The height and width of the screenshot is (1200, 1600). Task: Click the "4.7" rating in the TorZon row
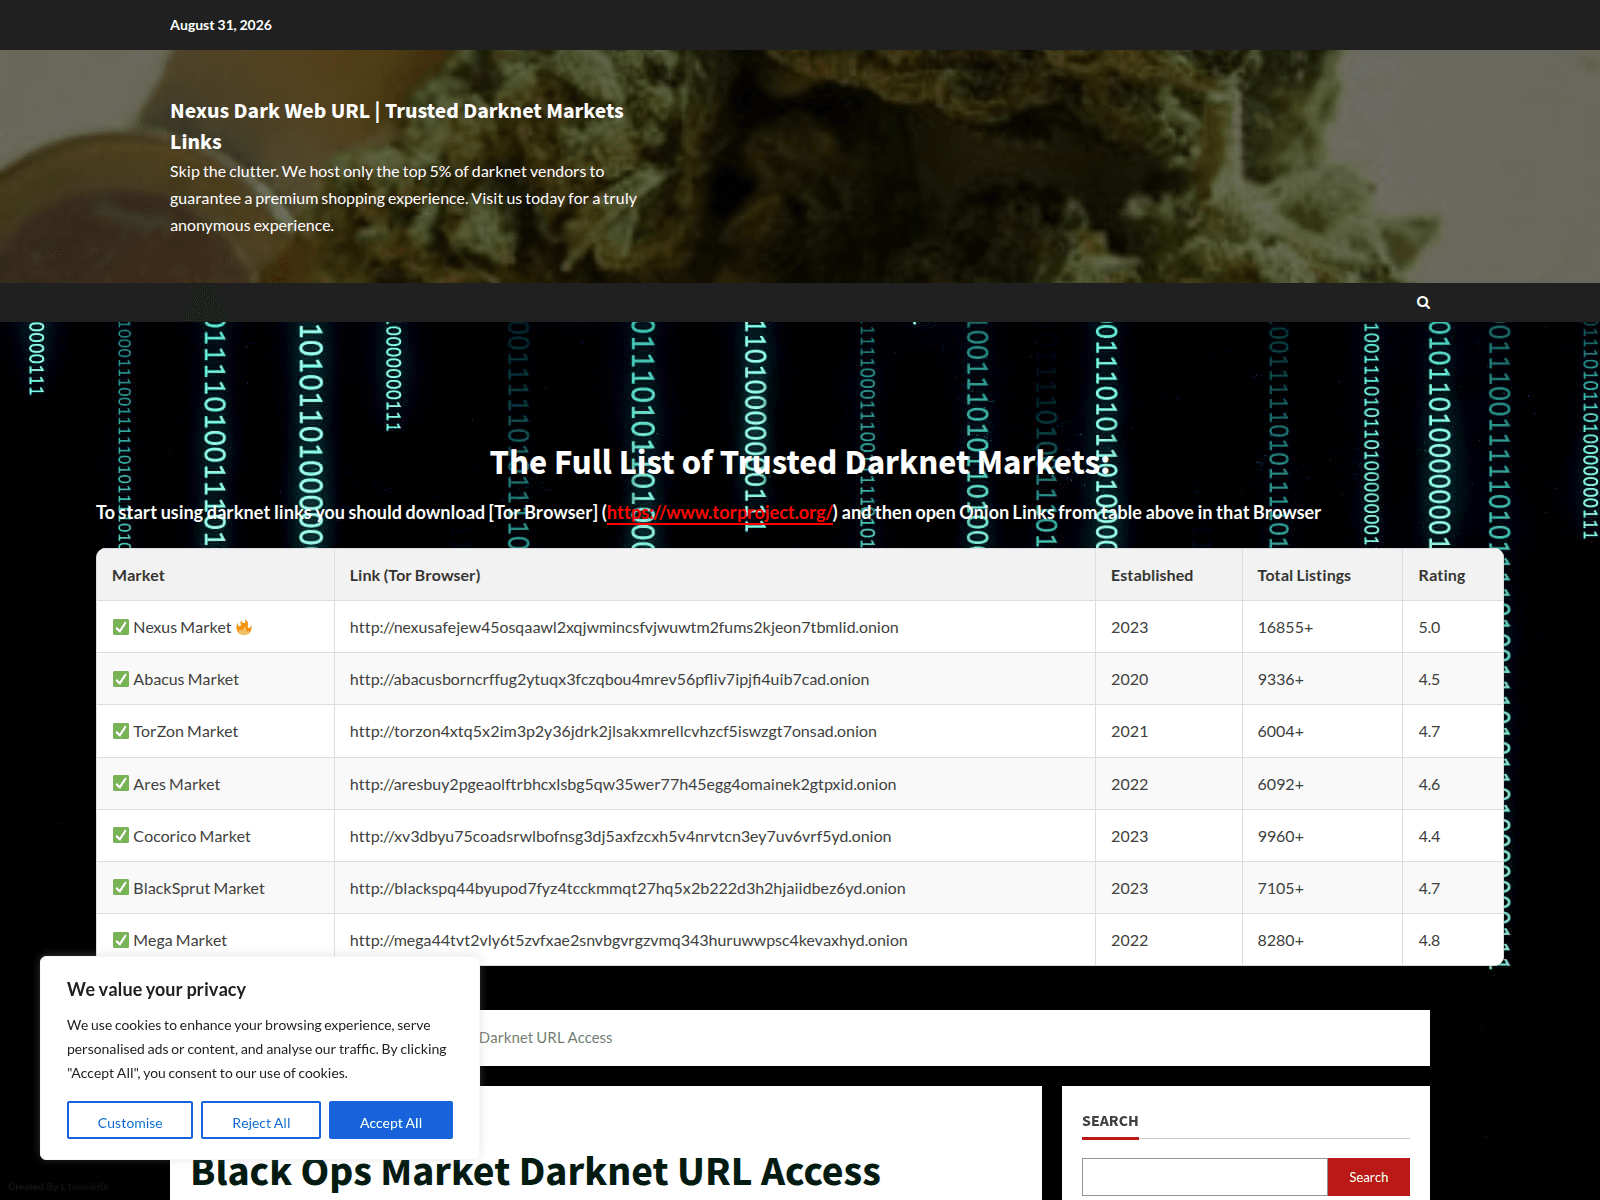pyautogui.click(x=1429, y=731)
